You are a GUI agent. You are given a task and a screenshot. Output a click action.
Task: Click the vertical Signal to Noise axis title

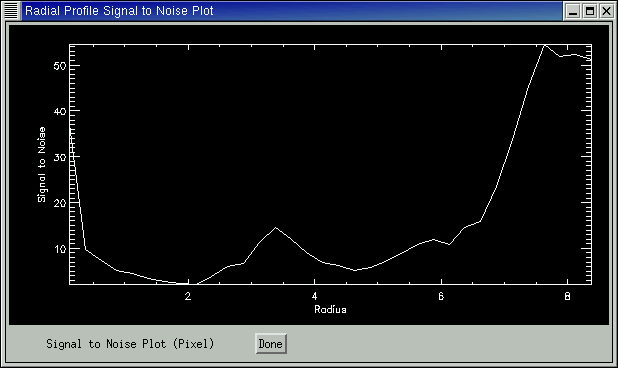[41, 165]
